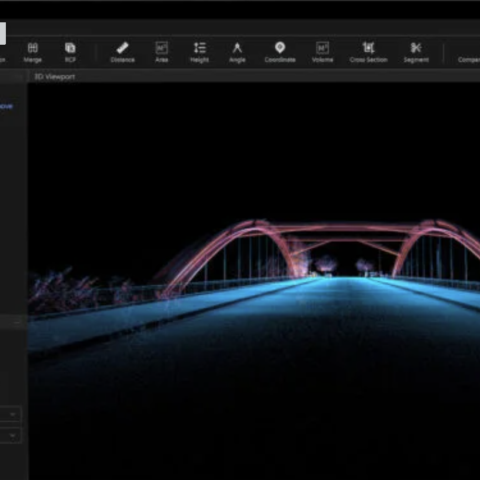Select the Volume measurement tool
Image resolution: width=480 pixels, height=480 pixels.
322,52
